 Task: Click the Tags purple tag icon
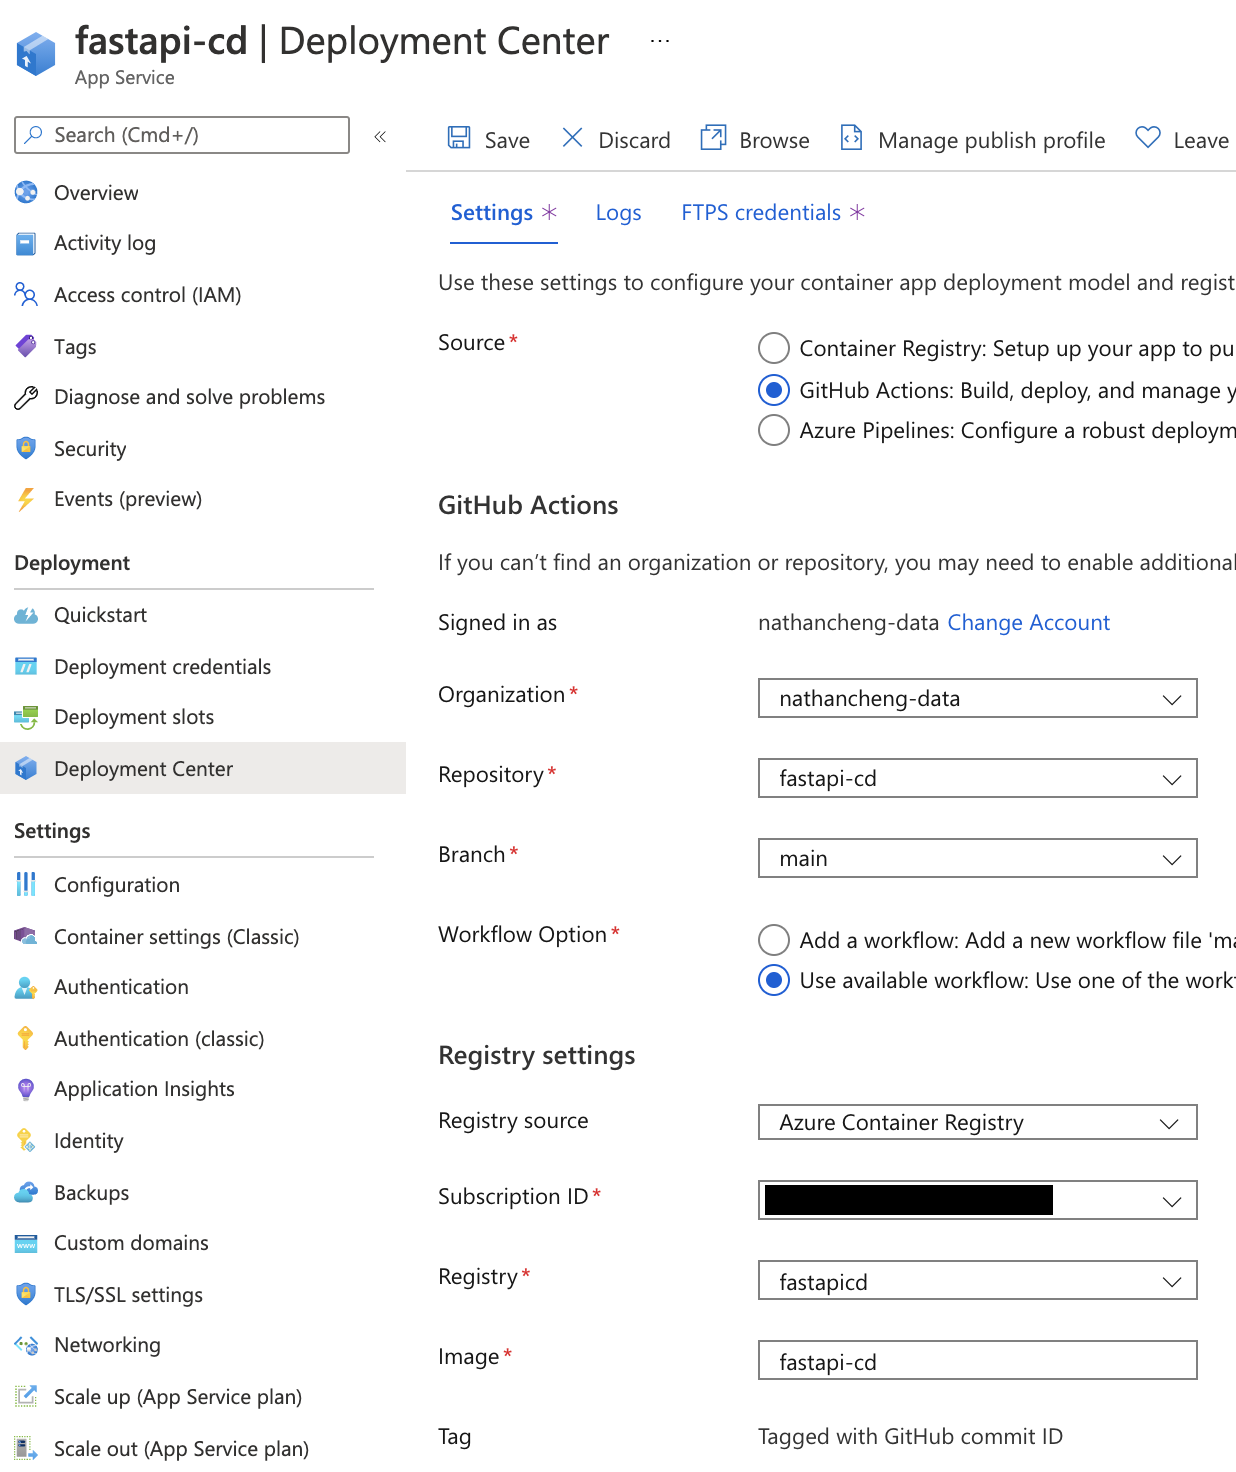point(26,346)
